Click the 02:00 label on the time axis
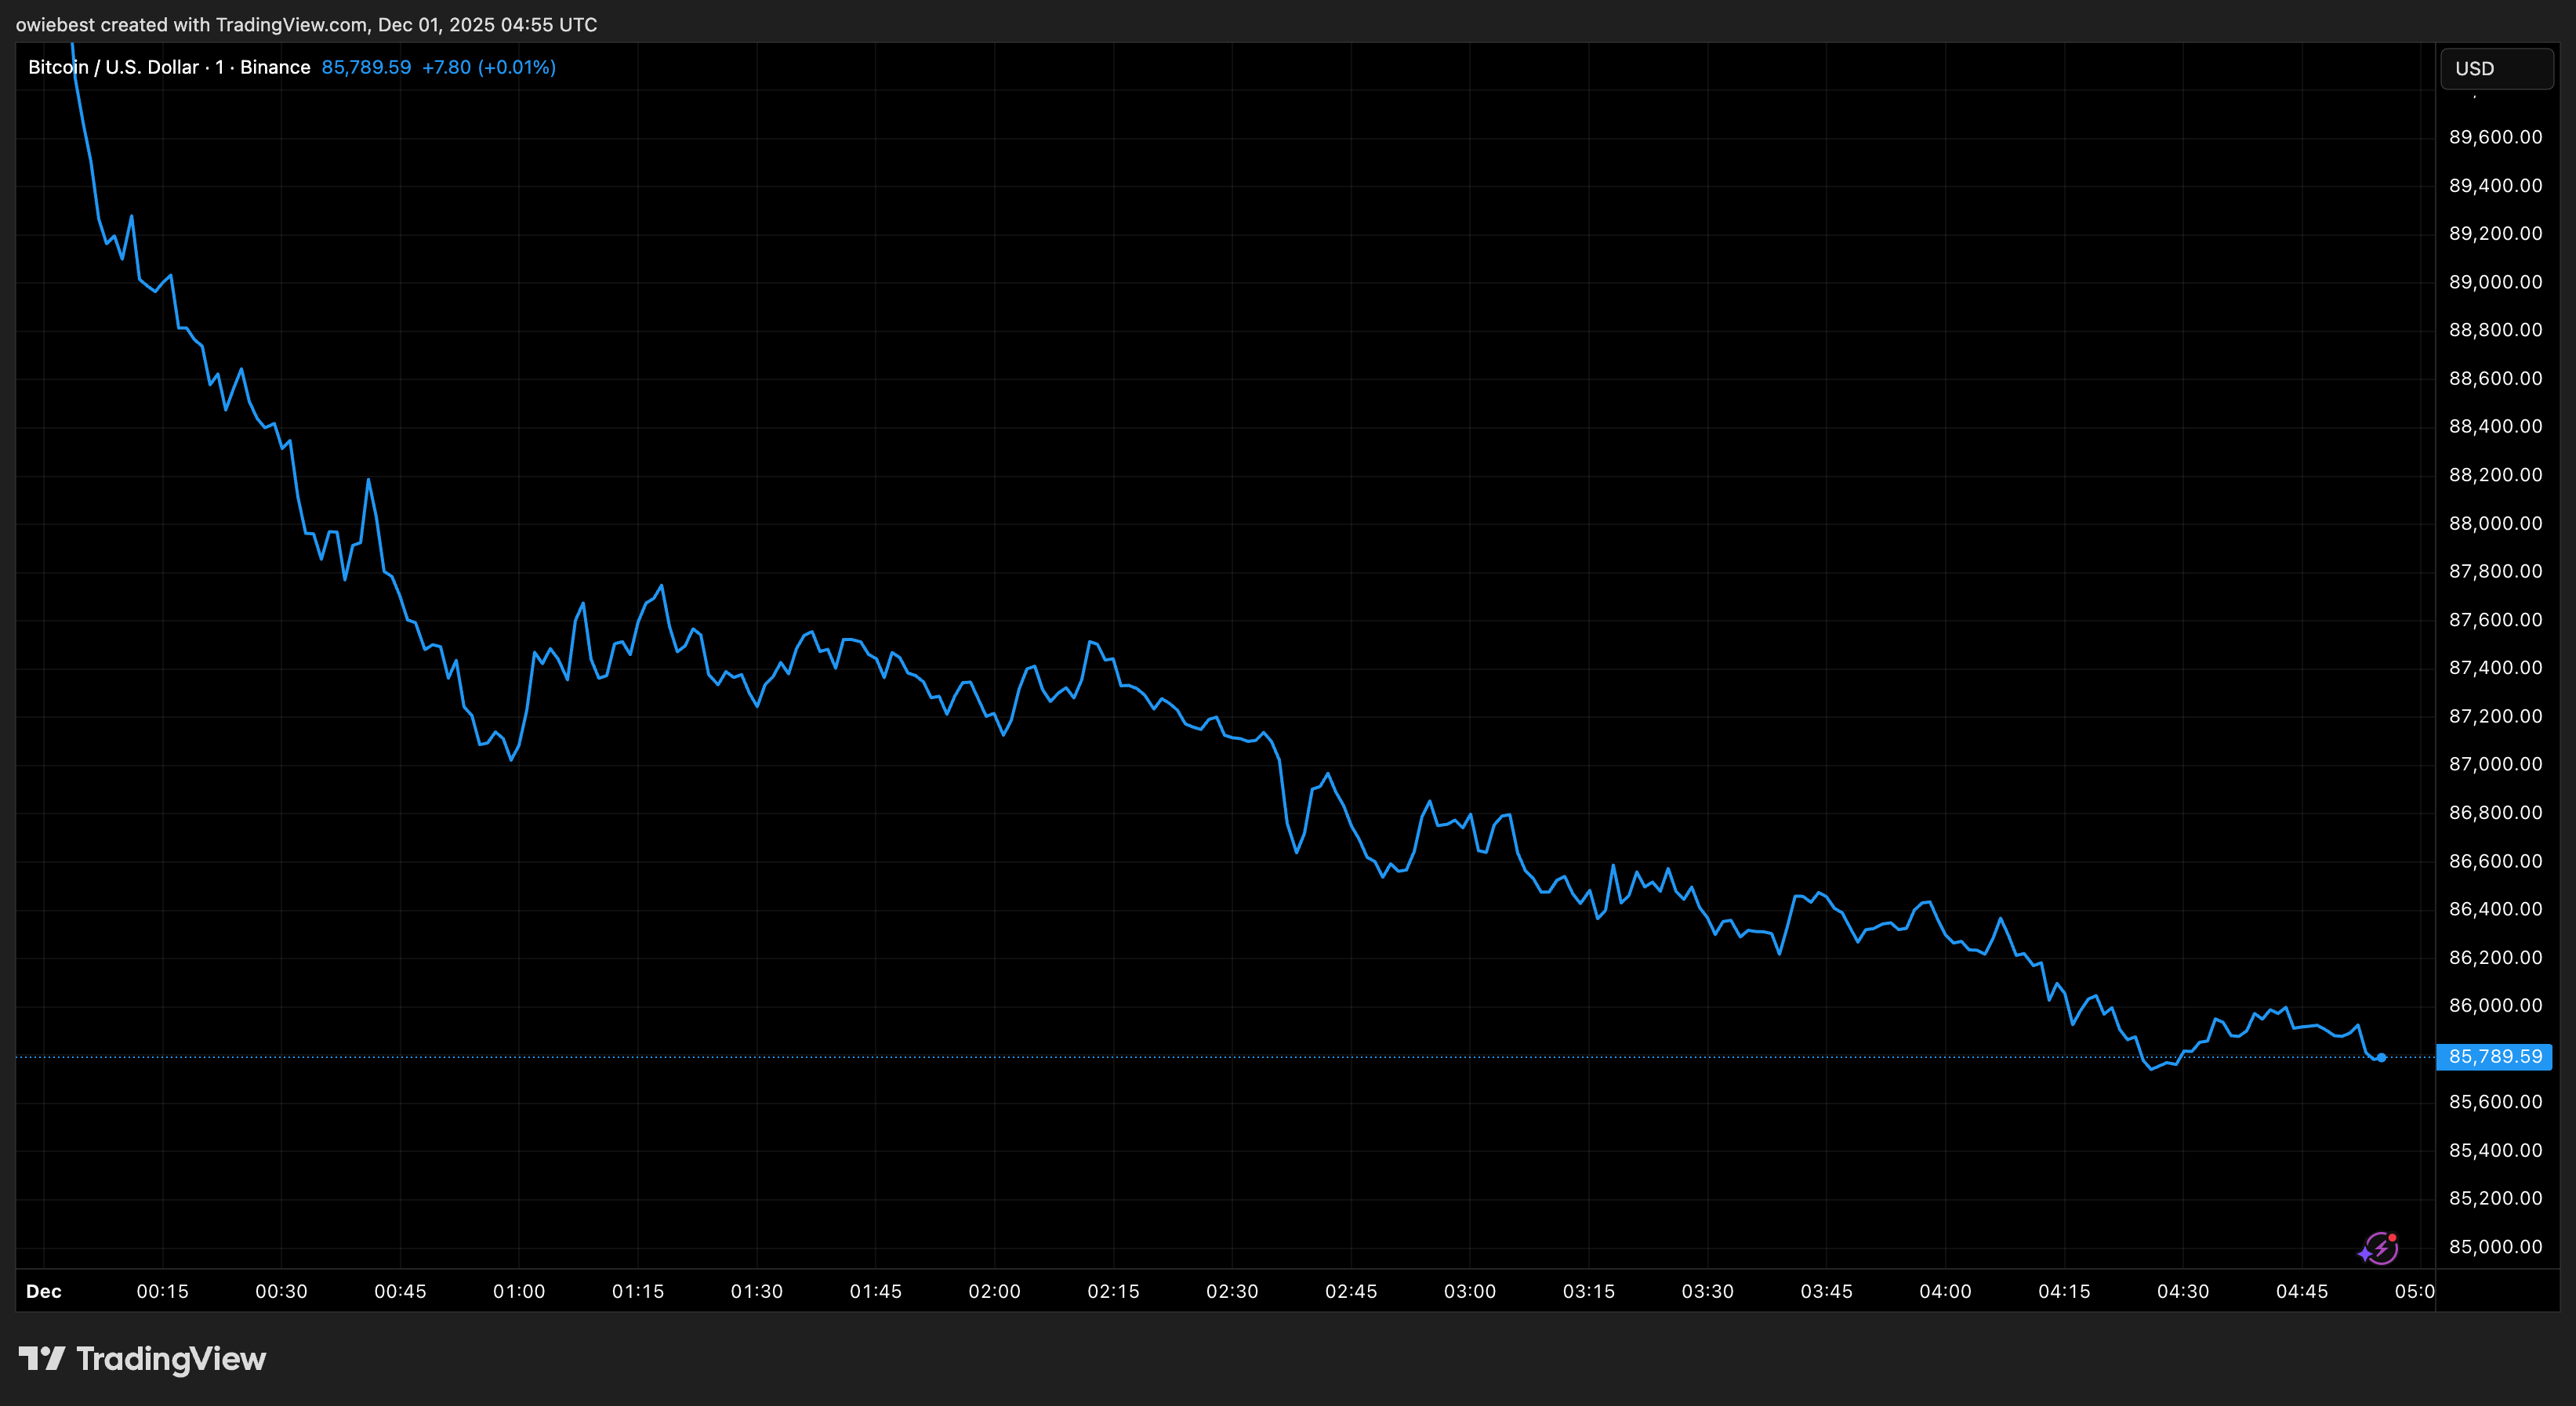The image size is (2576, 1406). [996, 1291]
